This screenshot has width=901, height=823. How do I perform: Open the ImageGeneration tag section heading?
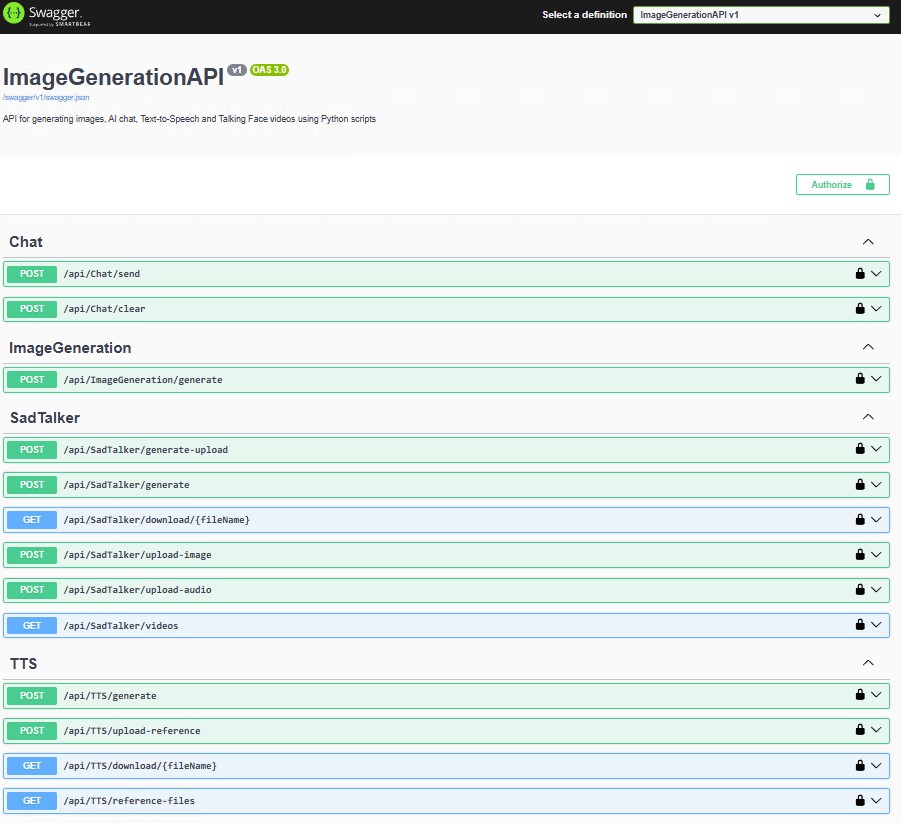tap(70, 348)
